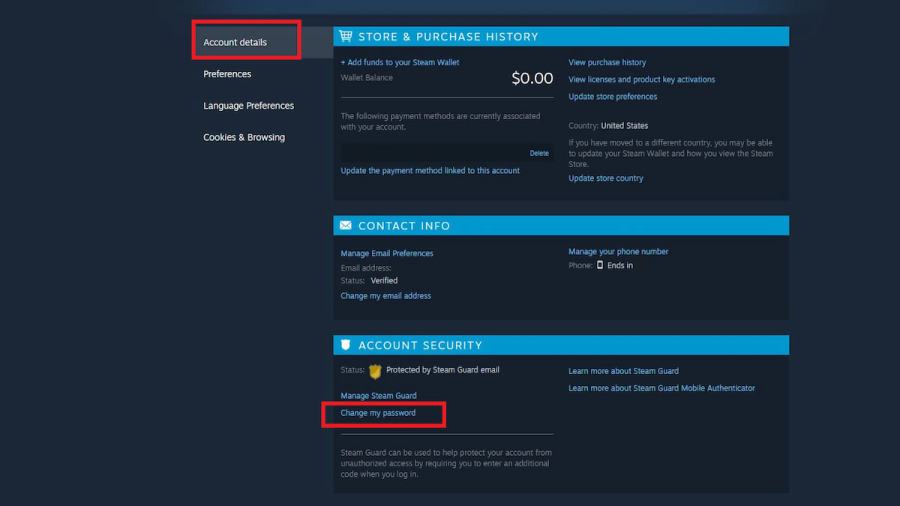Delete the saved payment method
This screenshot has width=900, height=506.
pos(539,153)
